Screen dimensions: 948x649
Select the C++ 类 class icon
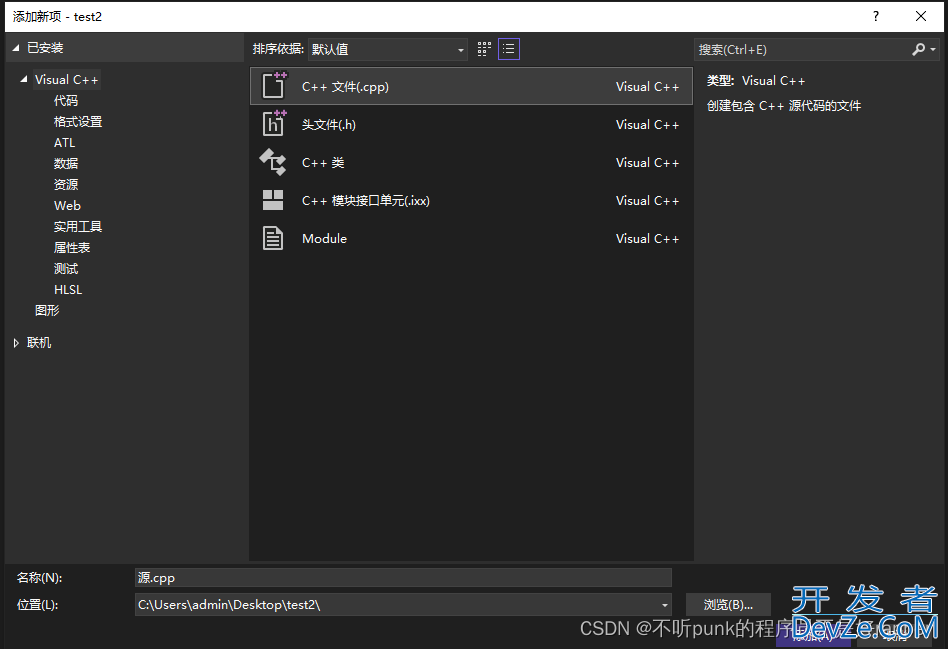point(273,162)
